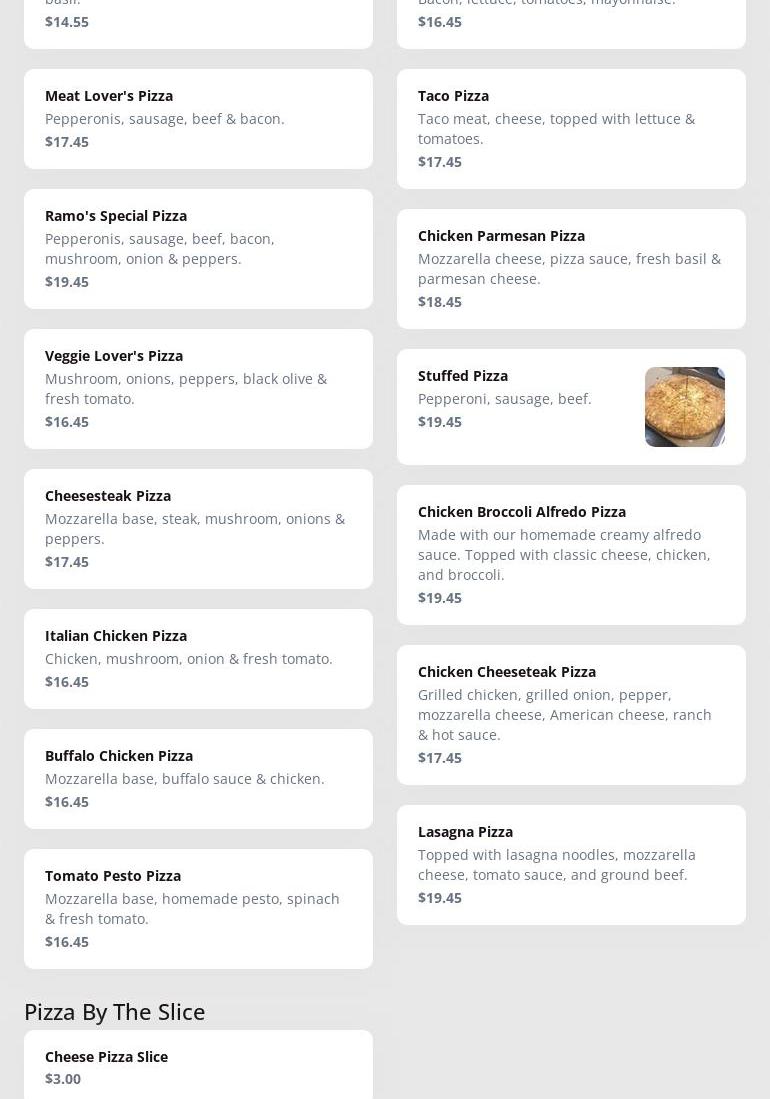Pick the Buffalo Chicken Pizza card
This screenshot has height=1099, width=770.
tap(198, 778)
